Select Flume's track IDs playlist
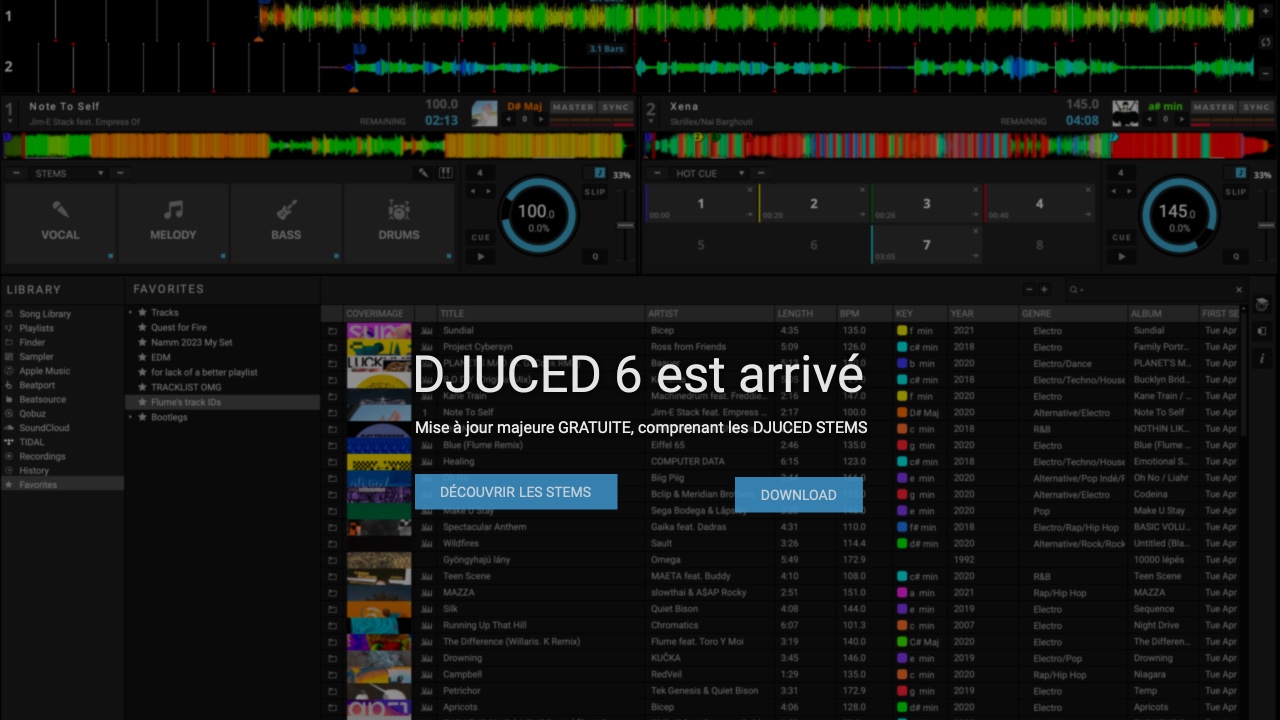 [x=223, y=402]
